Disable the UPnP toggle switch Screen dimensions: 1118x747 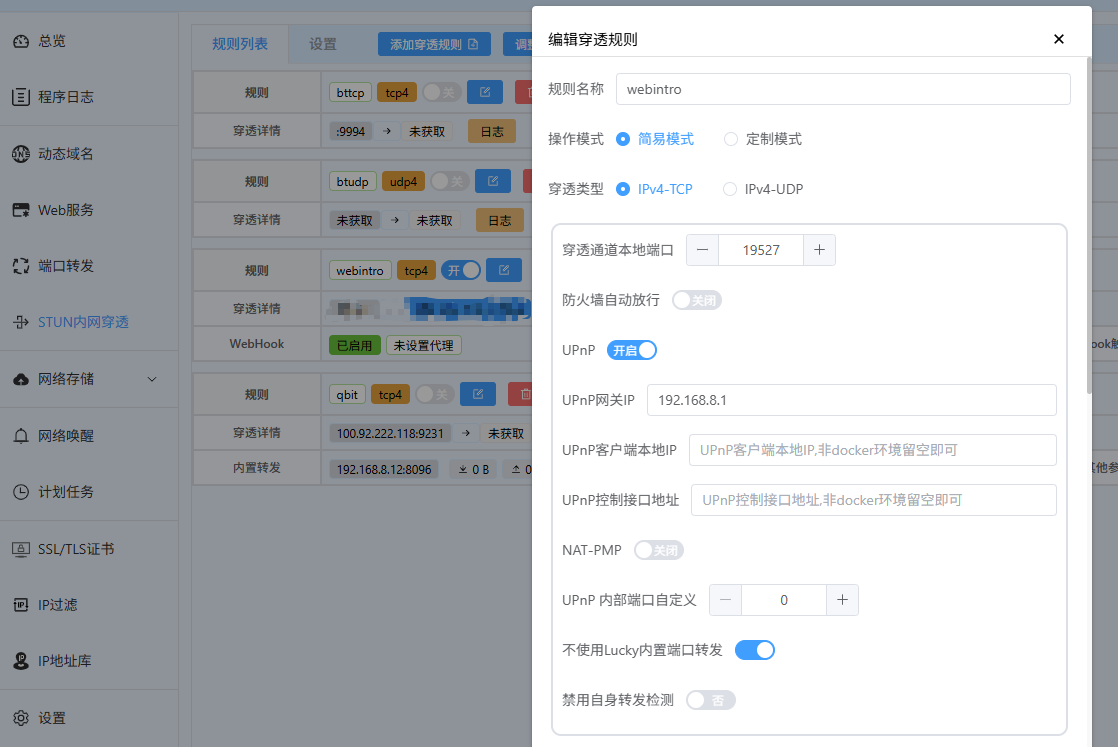pos(632,350)
